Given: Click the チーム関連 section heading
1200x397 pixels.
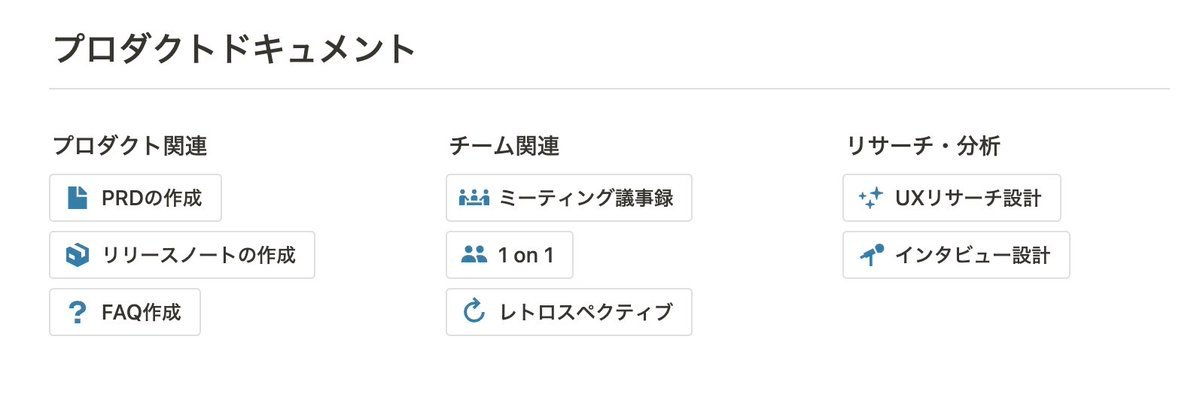Looking at the screenshot, I should click(504, 146).
